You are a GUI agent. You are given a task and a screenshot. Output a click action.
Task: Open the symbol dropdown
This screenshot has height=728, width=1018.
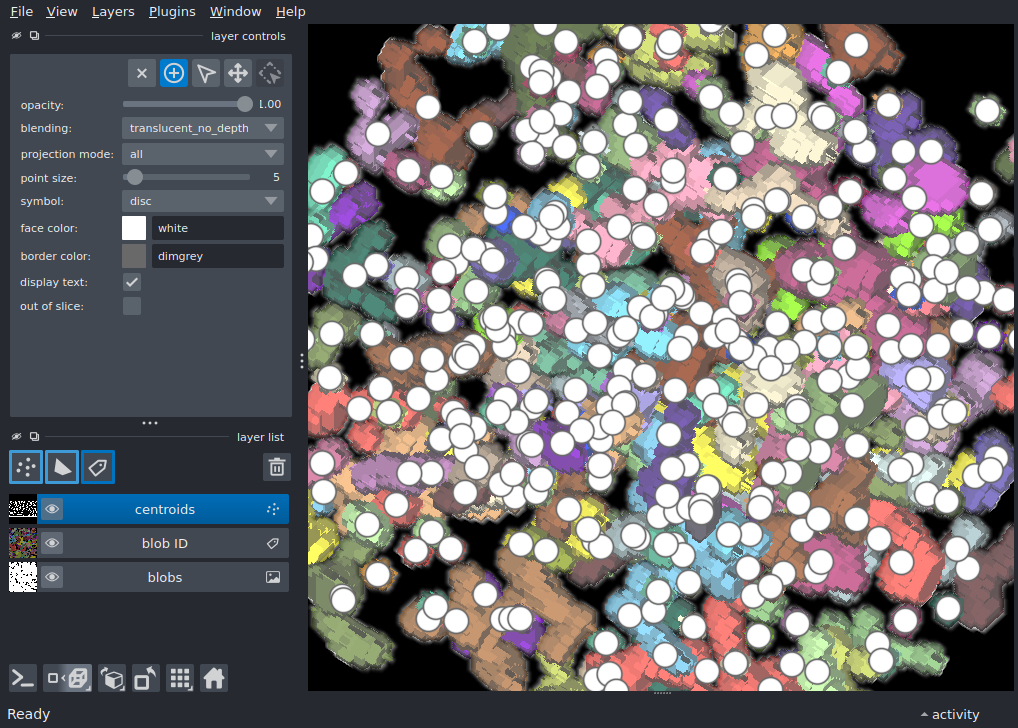tap(203, 201)
